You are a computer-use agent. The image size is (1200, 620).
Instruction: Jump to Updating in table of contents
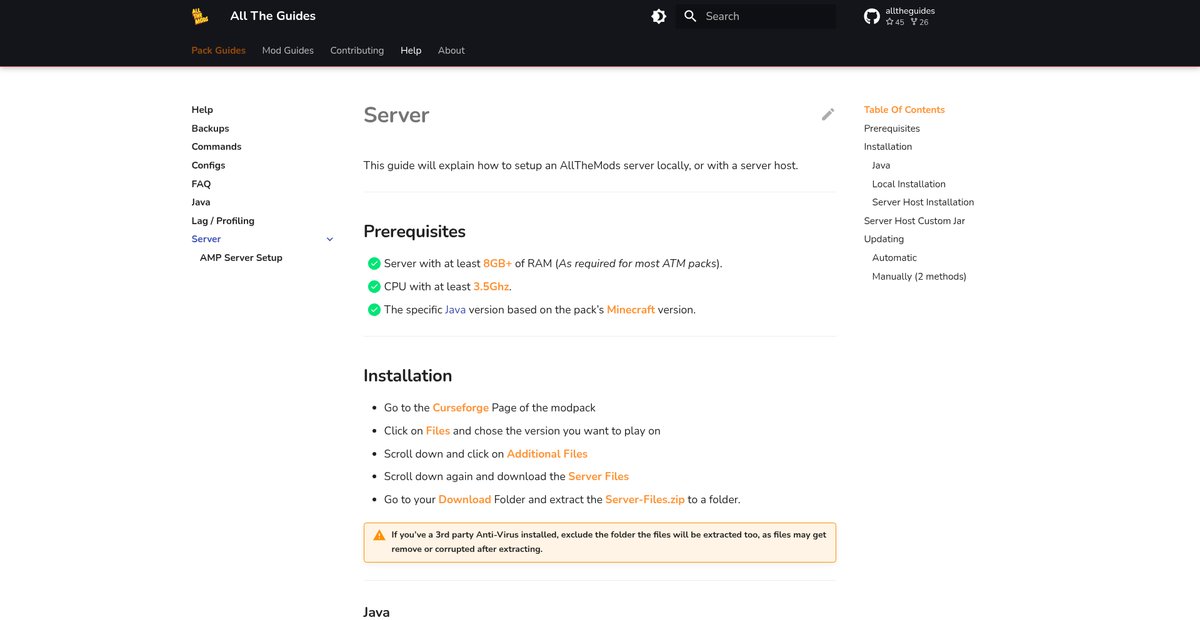pos(884,239)
